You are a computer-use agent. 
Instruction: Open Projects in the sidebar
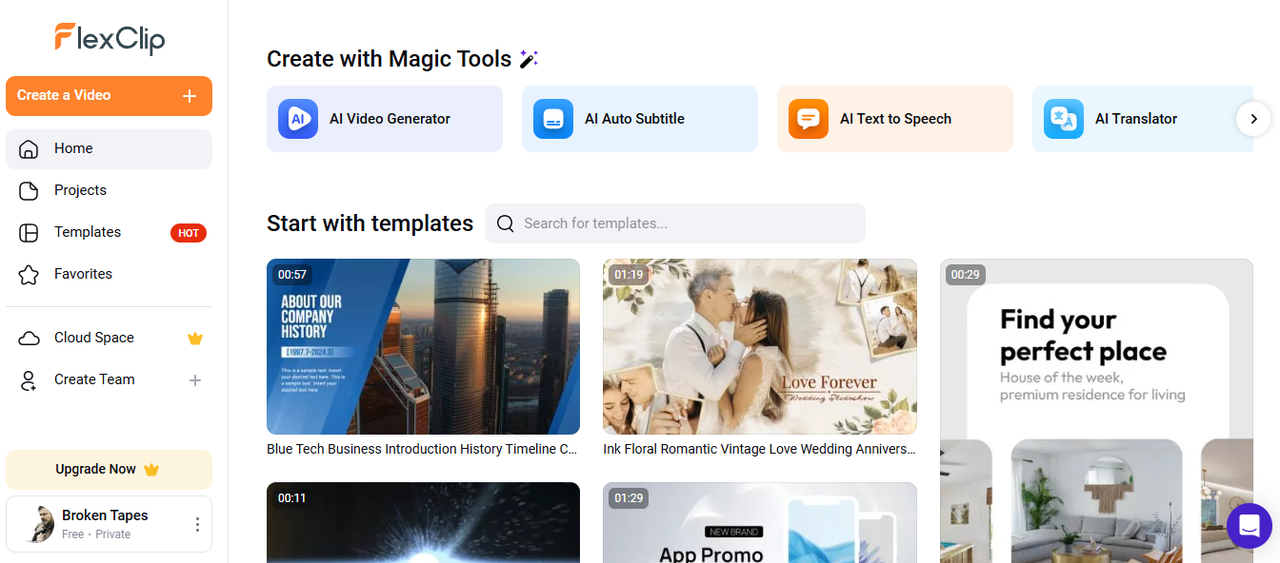click(x=109, y=191)
